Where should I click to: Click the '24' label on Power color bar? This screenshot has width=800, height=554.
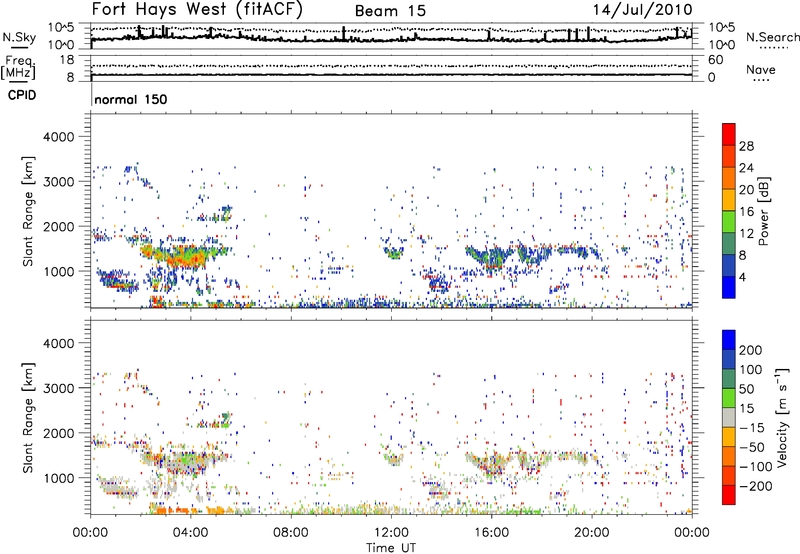point(746,168)
